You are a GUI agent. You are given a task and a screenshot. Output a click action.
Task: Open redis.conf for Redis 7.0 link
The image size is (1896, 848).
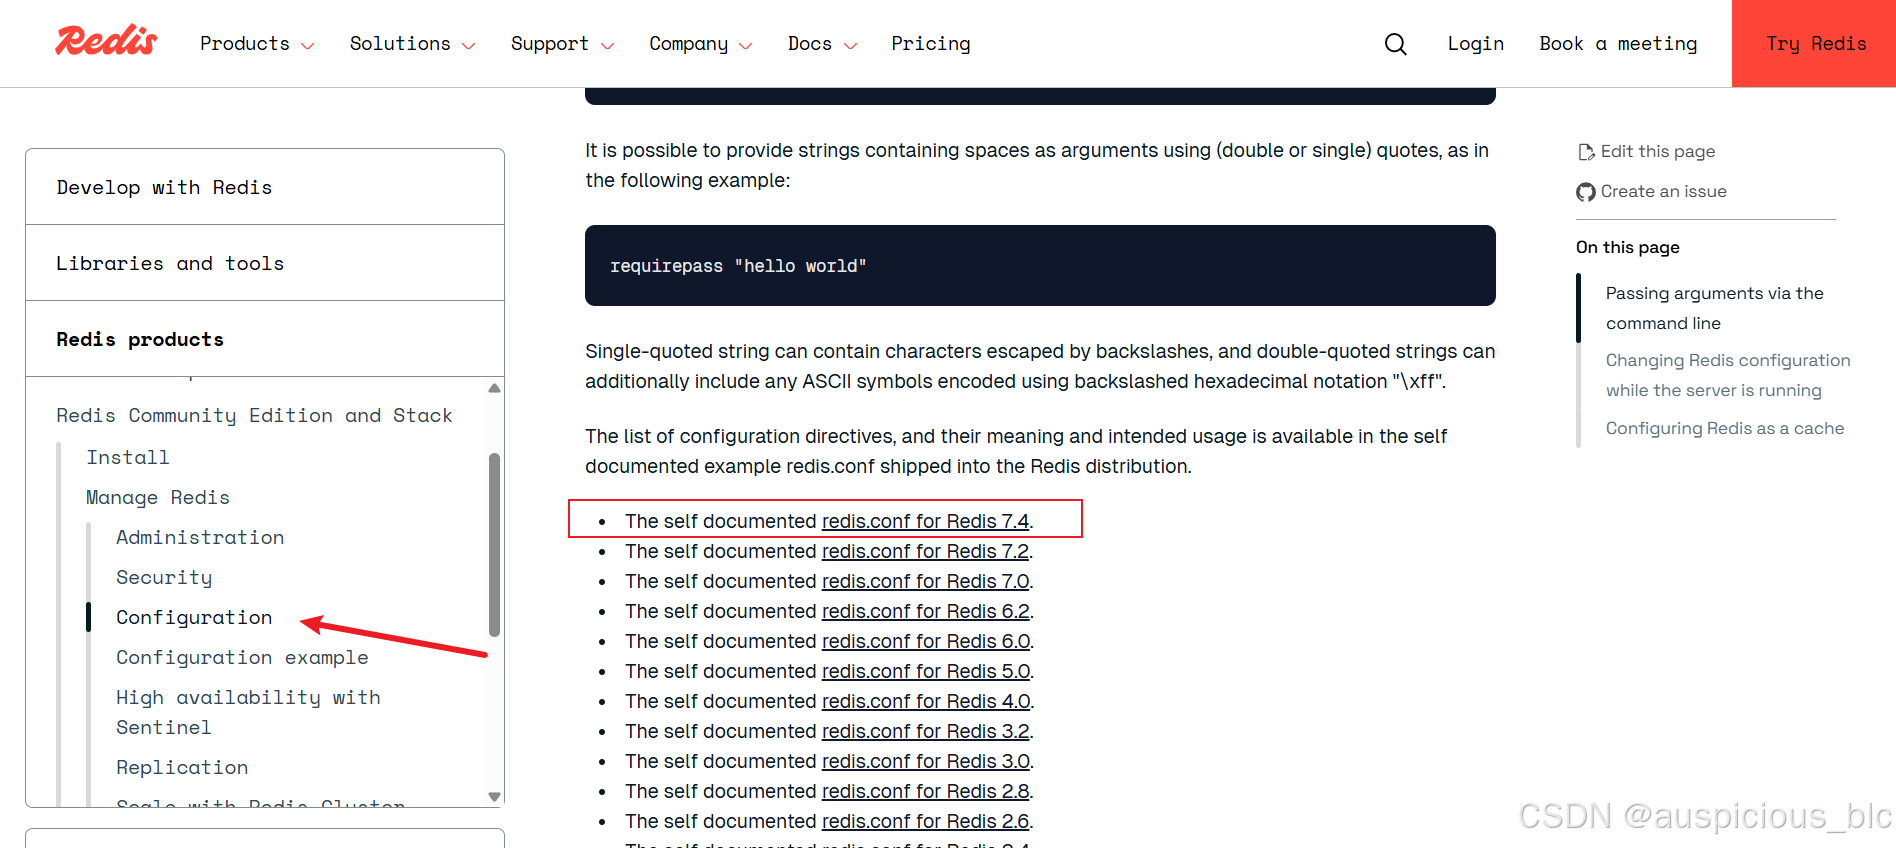[926, 581]
